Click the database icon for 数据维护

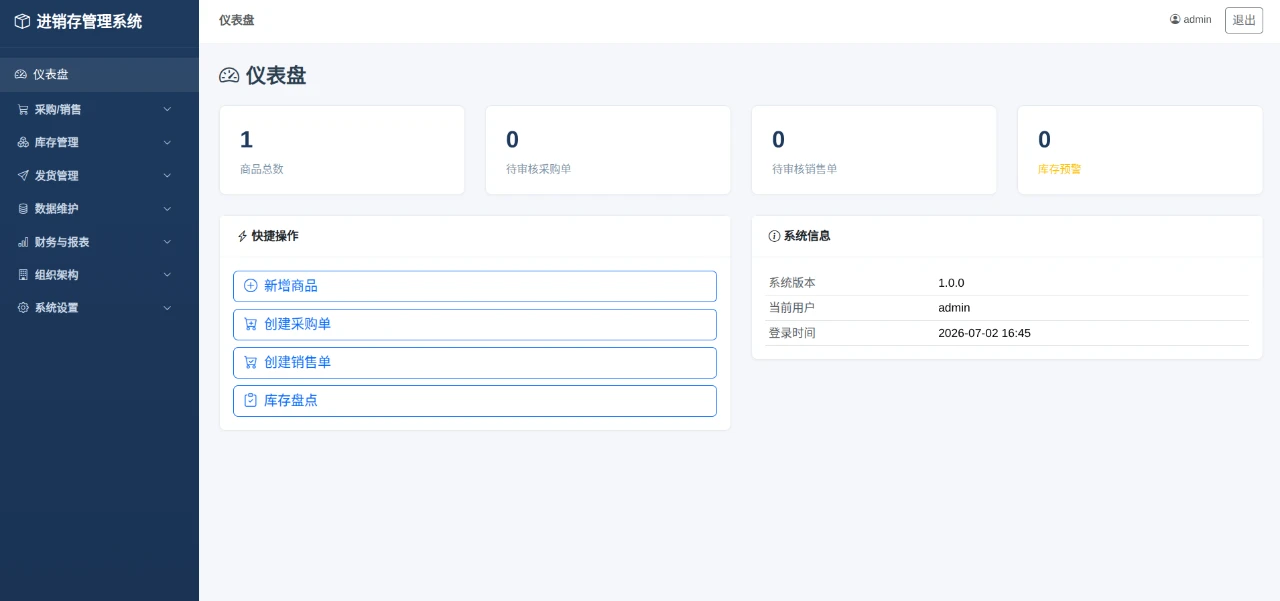[23, 208]
